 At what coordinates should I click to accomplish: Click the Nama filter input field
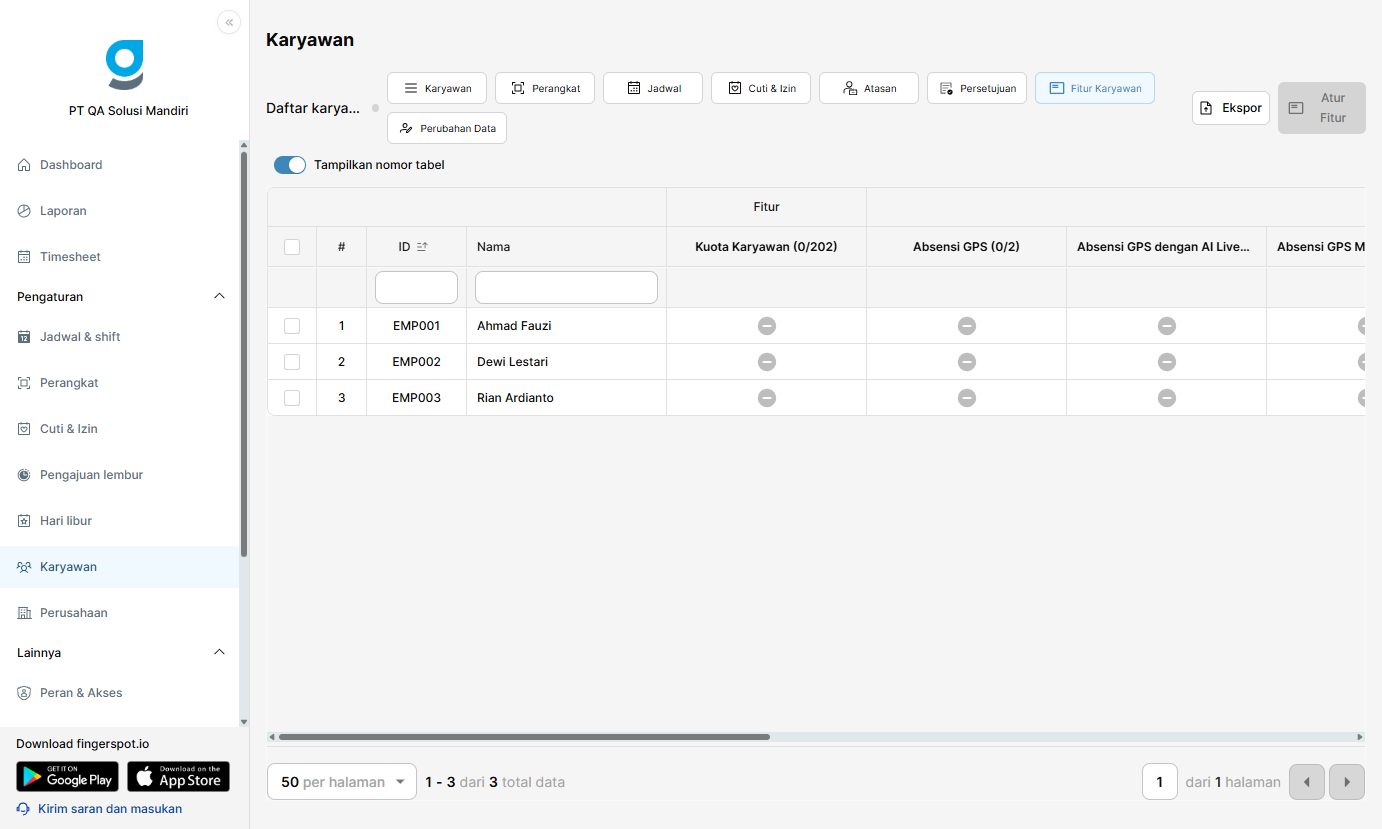(566, 287)
